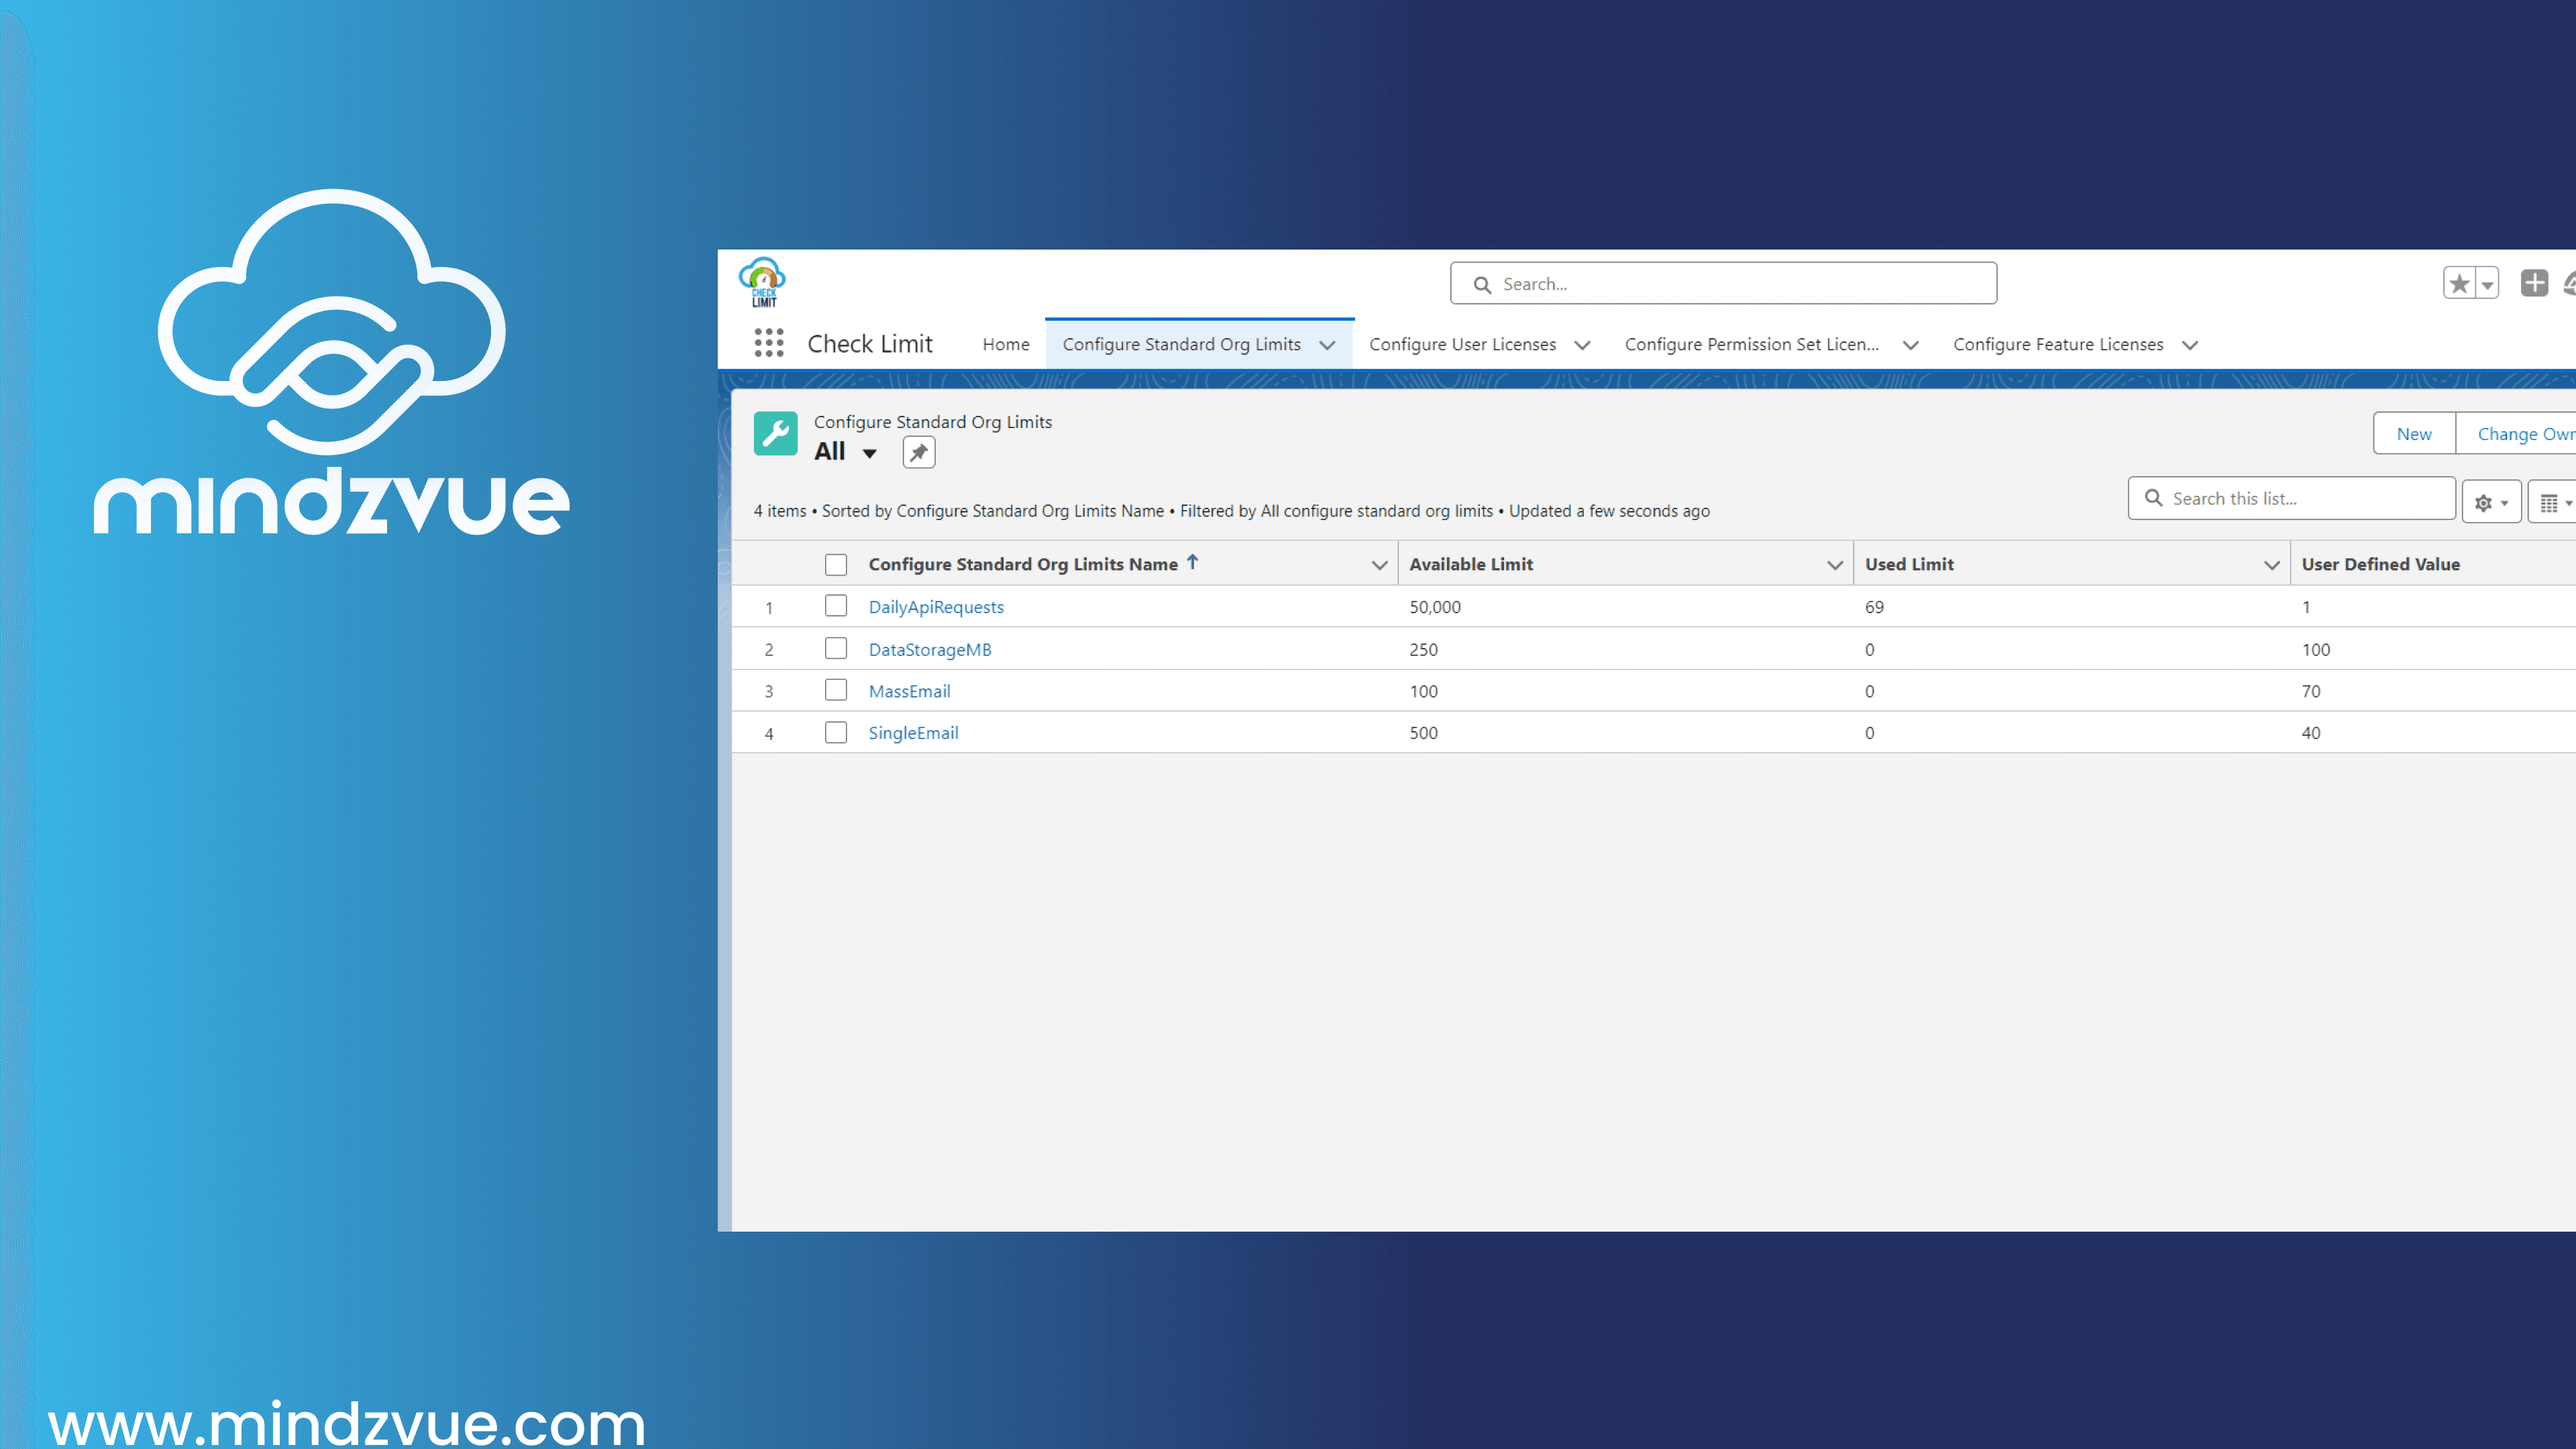
Task: Click the global actions plus icon
Action: (x=2534, y=283)
